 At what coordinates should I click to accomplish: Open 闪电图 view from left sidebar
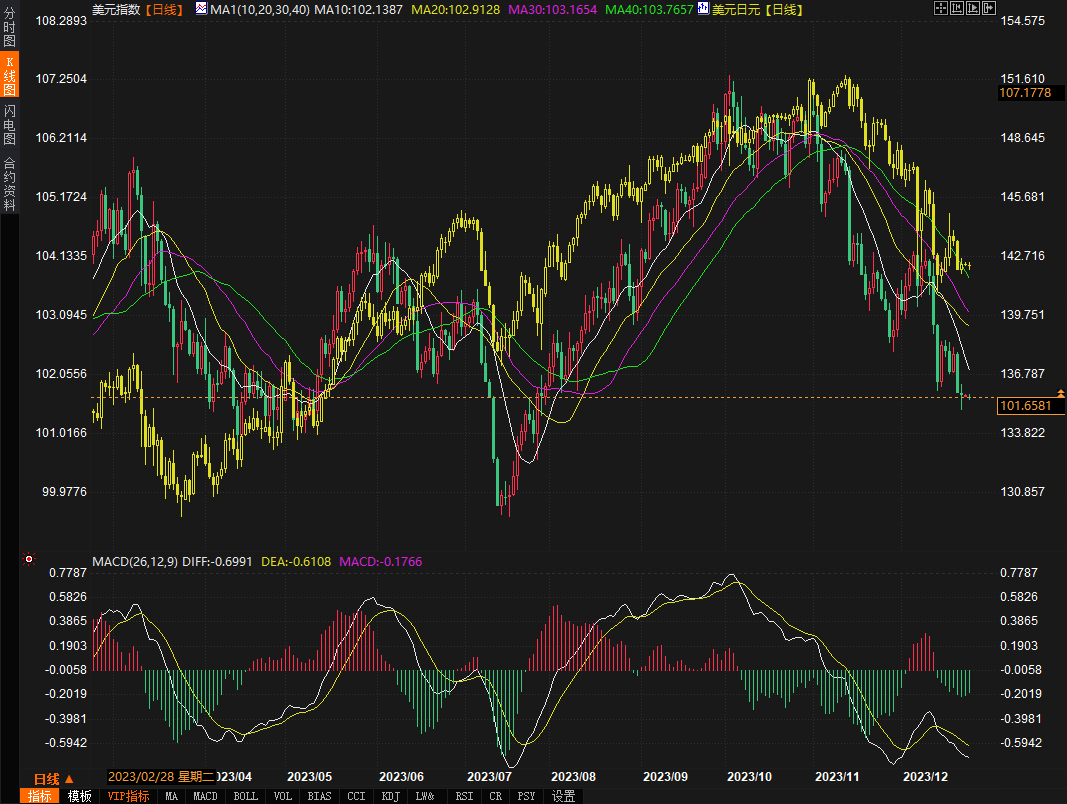pyautogui.click(x=9, y=125)
